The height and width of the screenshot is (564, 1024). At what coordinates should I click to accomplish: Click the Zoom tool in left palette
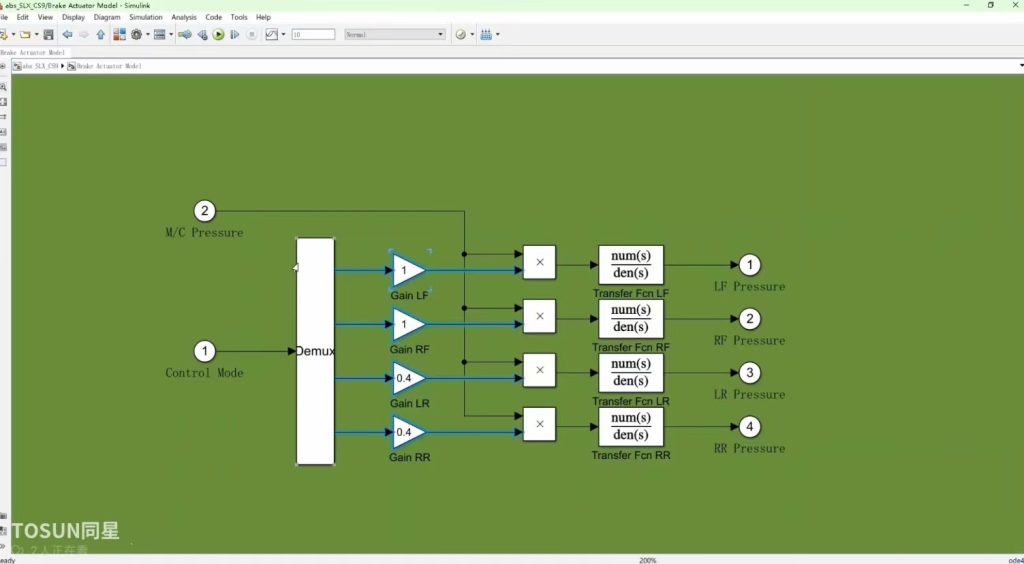click(4, 87)
